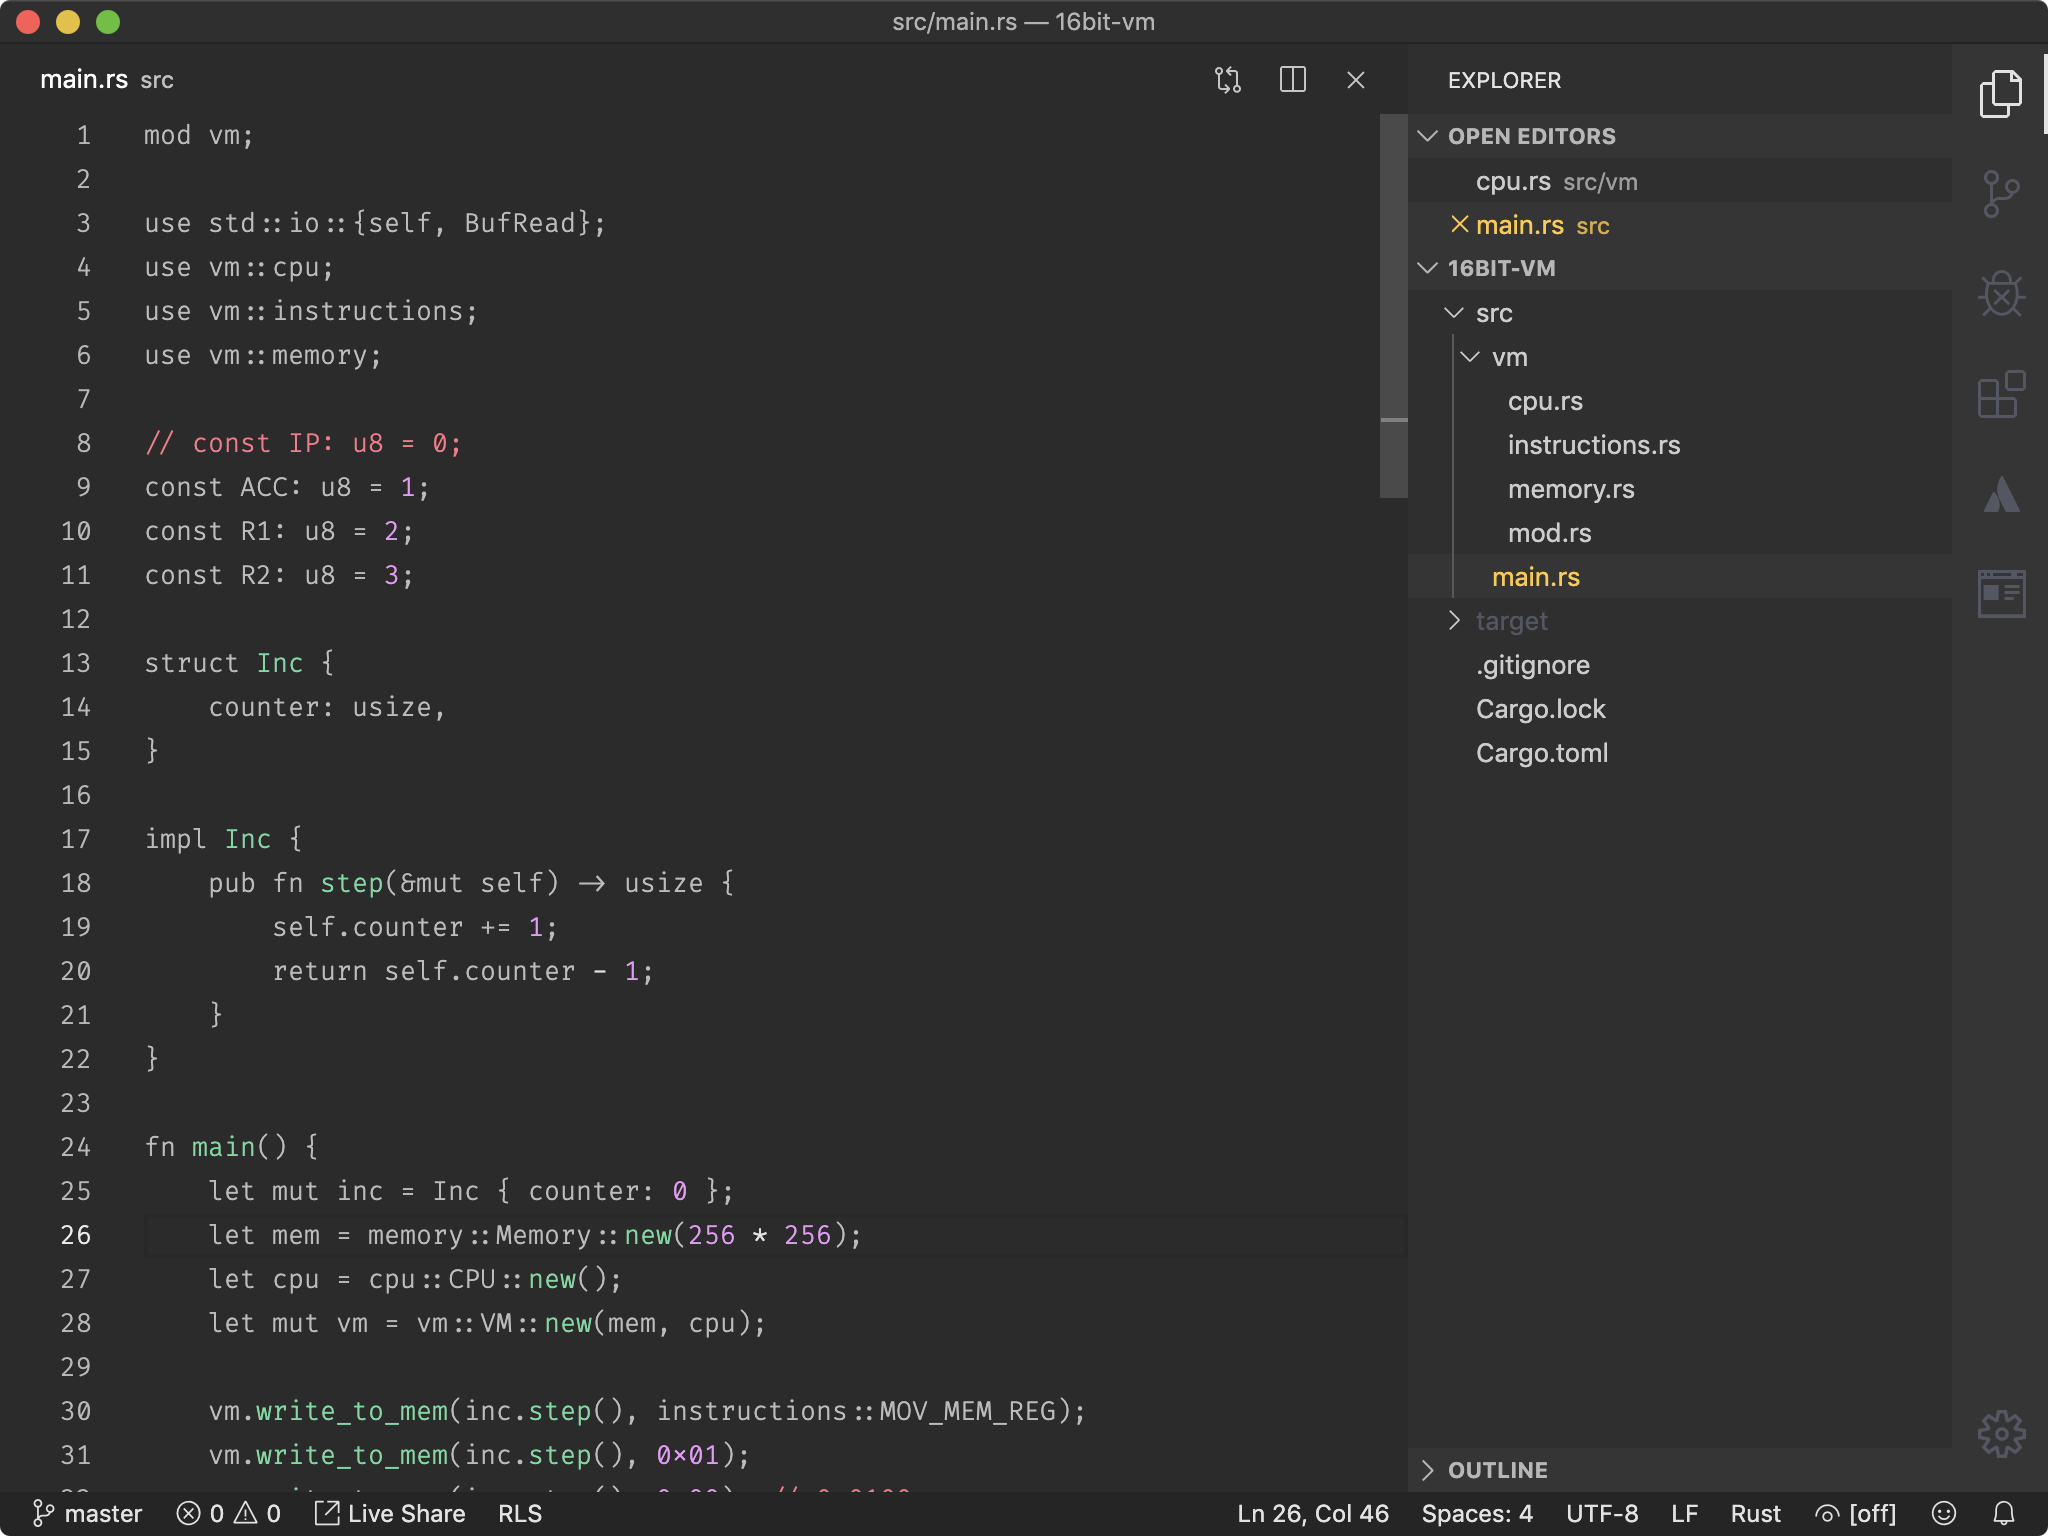Open the Source Control activity bar icon
The height and width of the screenshot is (1536, 2048).
click(2000, 194)
